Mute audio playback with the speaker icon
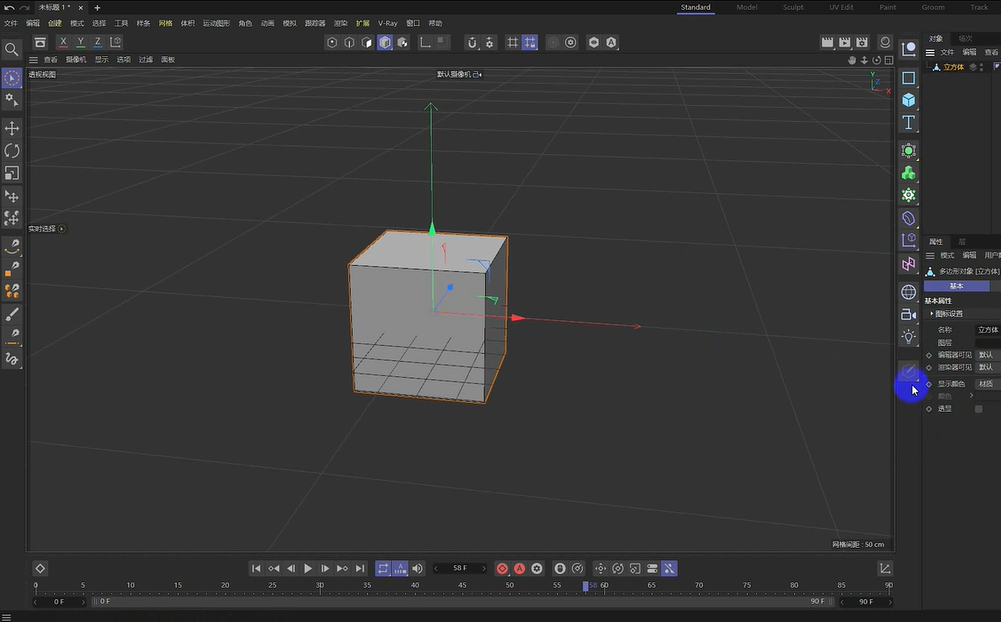1001x622 pixels. [416, 568]
